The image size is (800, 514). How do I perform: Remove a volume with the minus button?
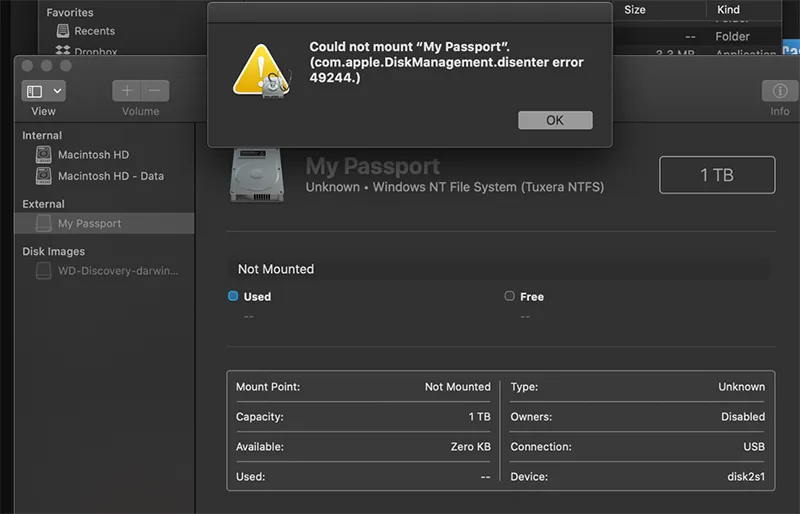155,91
